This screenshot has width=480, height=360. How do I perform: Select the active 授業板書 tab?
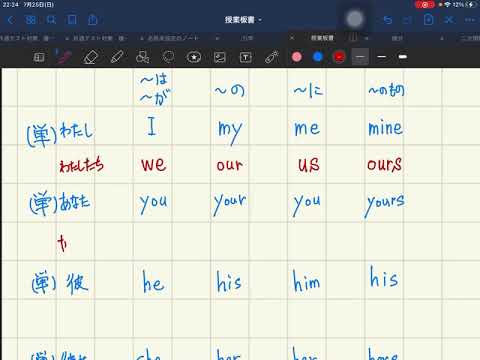[322, 38]
